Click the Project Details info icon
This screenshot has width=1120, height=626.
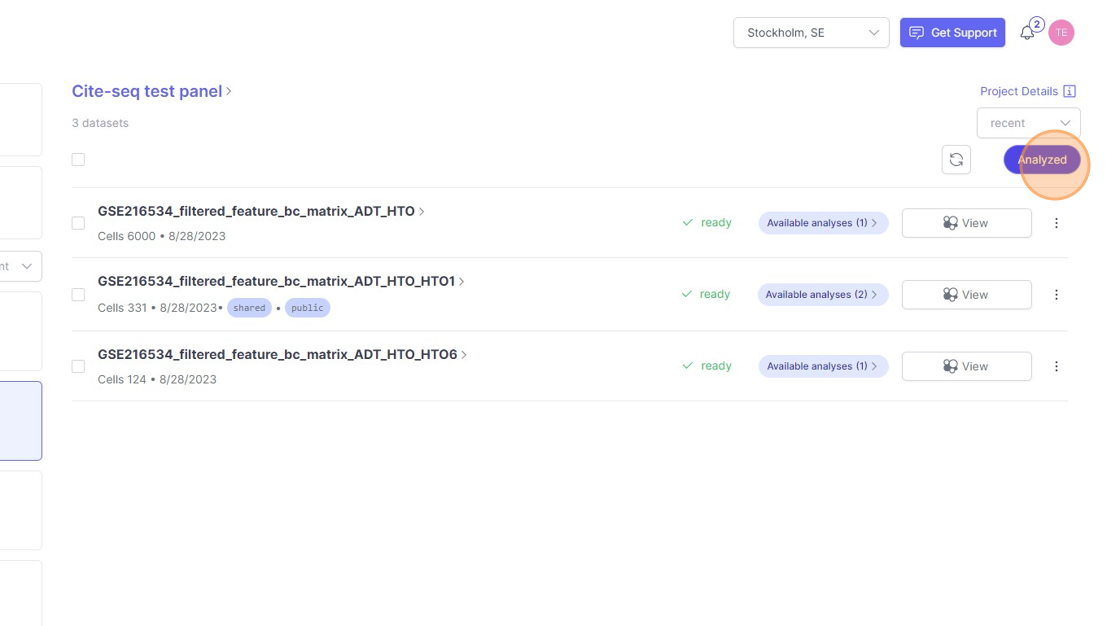coord(1069,91)
